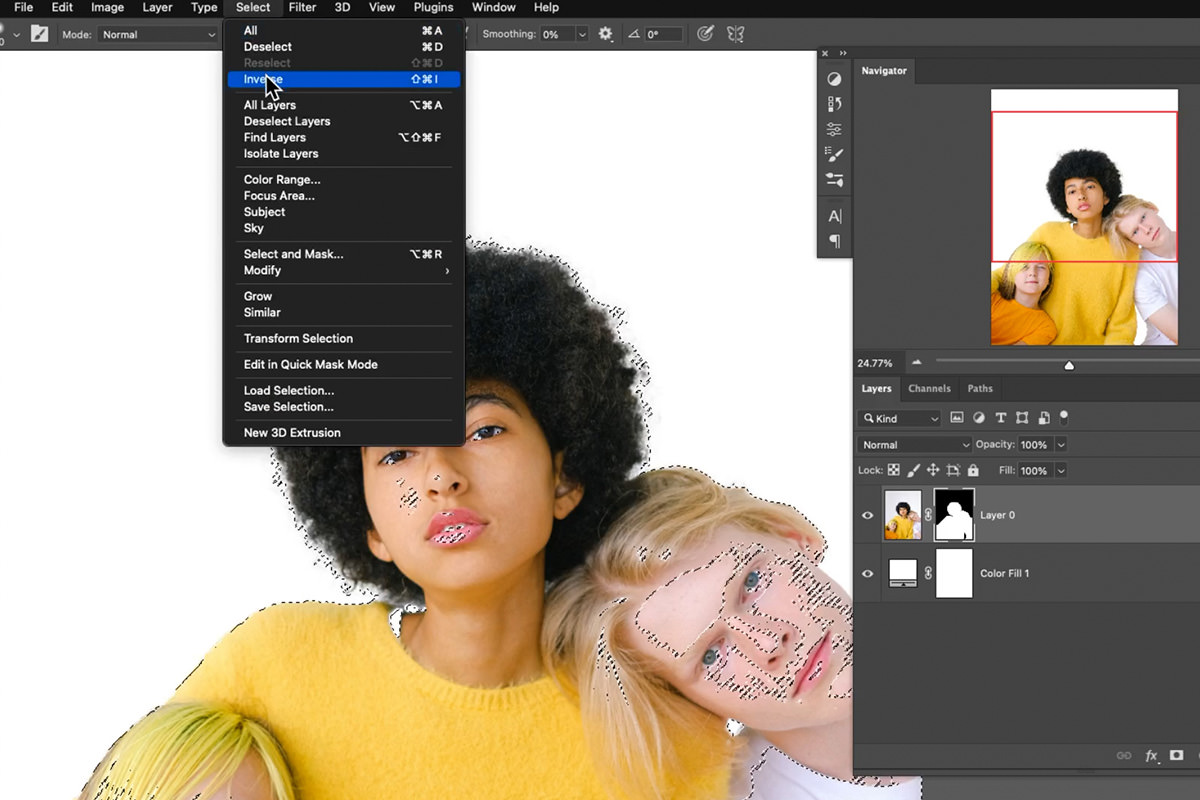Open the Opacity dropdown arrow
This screenshot has height=800, width=1200.
coord(1062,444)
